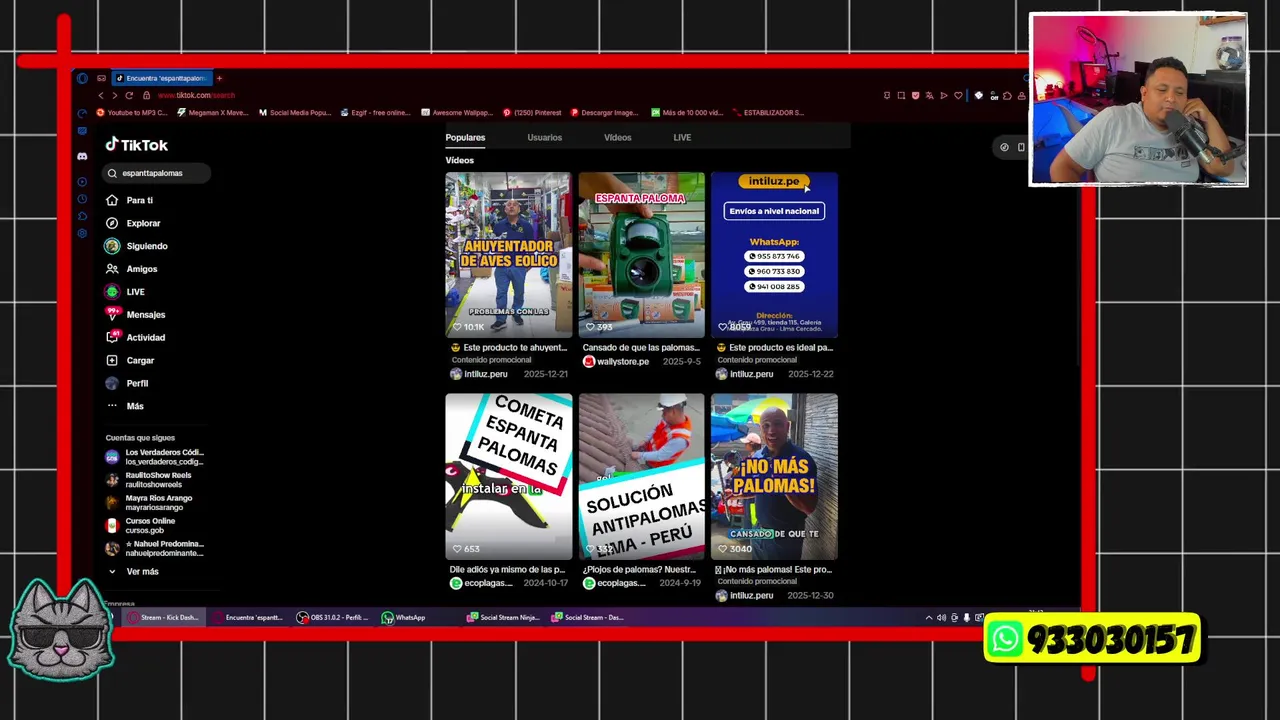Open Mayra Rios Arango account
This screenshot has width=1280, height=720.
click(x=149, y=502)
